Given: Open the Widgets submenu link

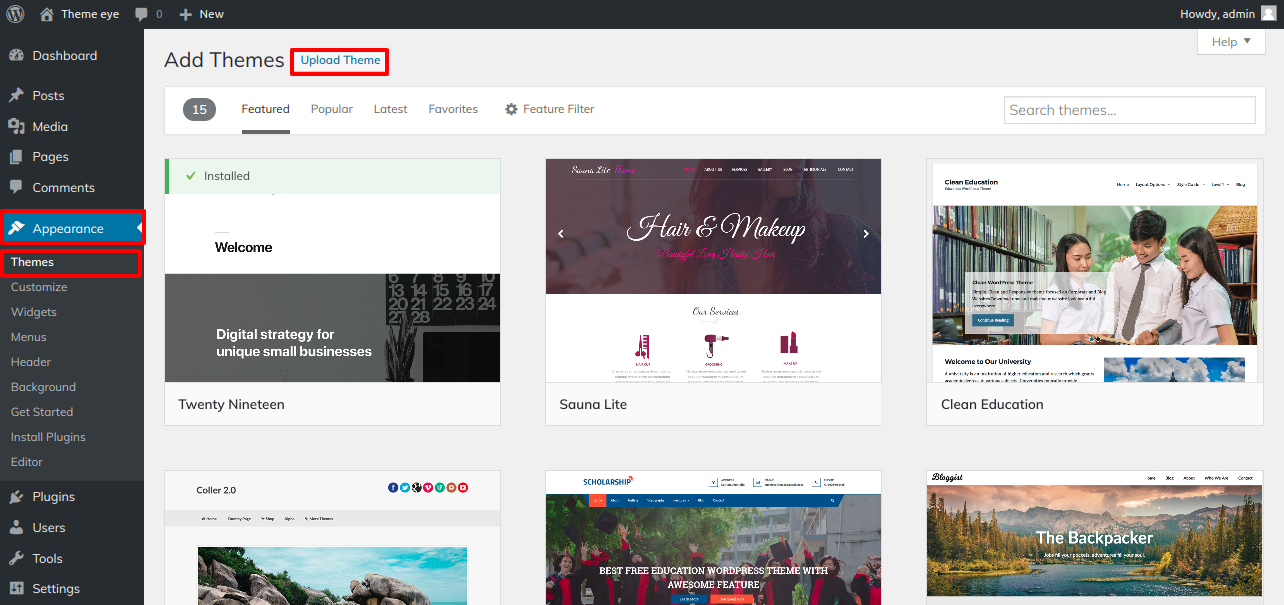Looking at the screenshot, I should (34, 312).
